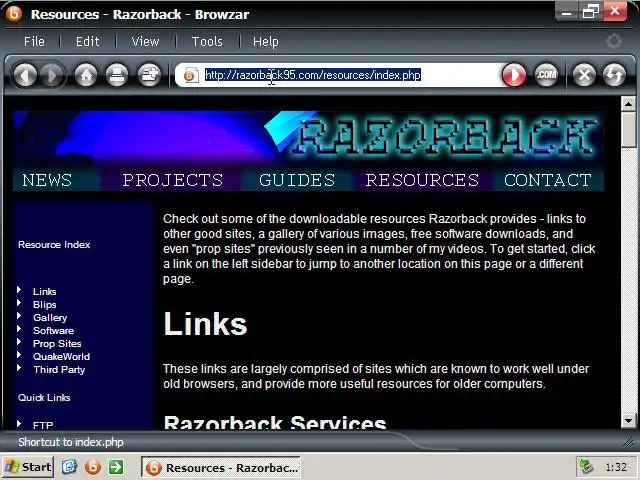Go to the PROJECTS section
Viewport: 640px width, 480px height.
(x=173, y=180)
